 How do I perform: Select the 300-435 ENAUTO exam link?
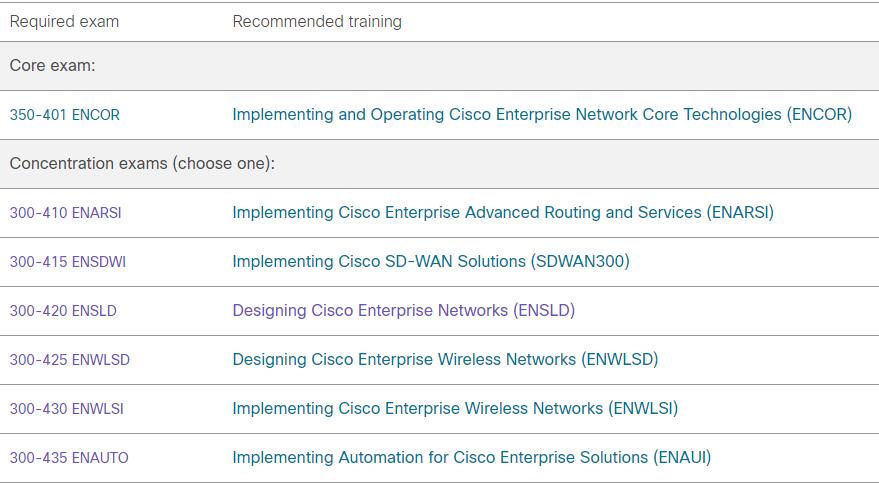tap(69, 458)
